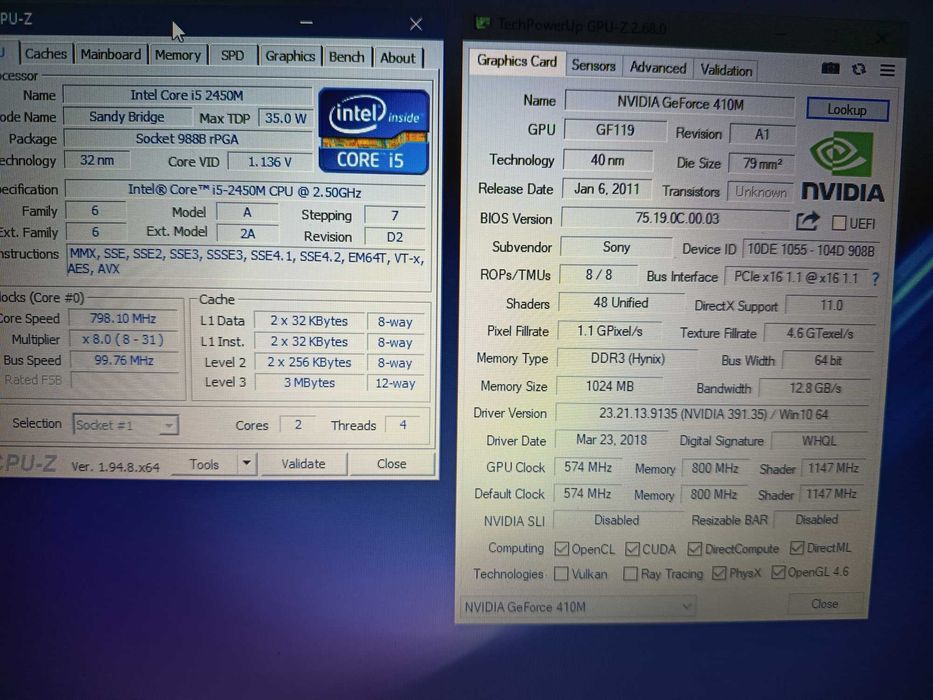Click the BIOS Version field 75.19.0C.00.03
933x700 pixels.
(676, 218)
